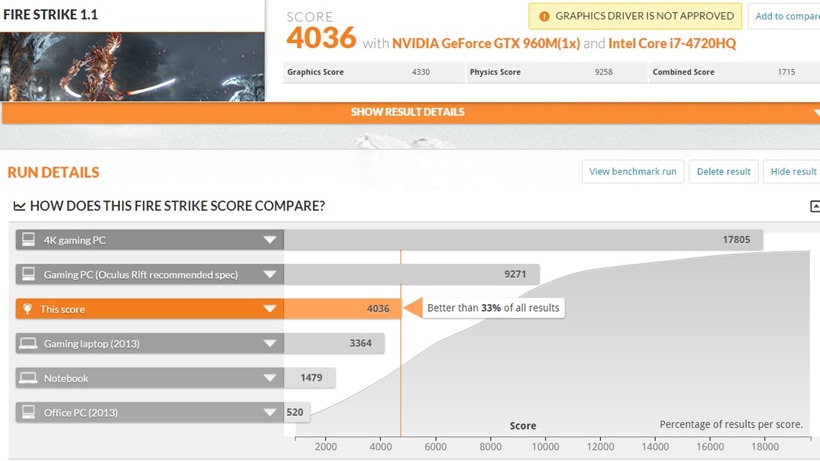This screenshot has width=820, height=461.
Task: Click the Add to compare button
Action: tap(786, 16)
